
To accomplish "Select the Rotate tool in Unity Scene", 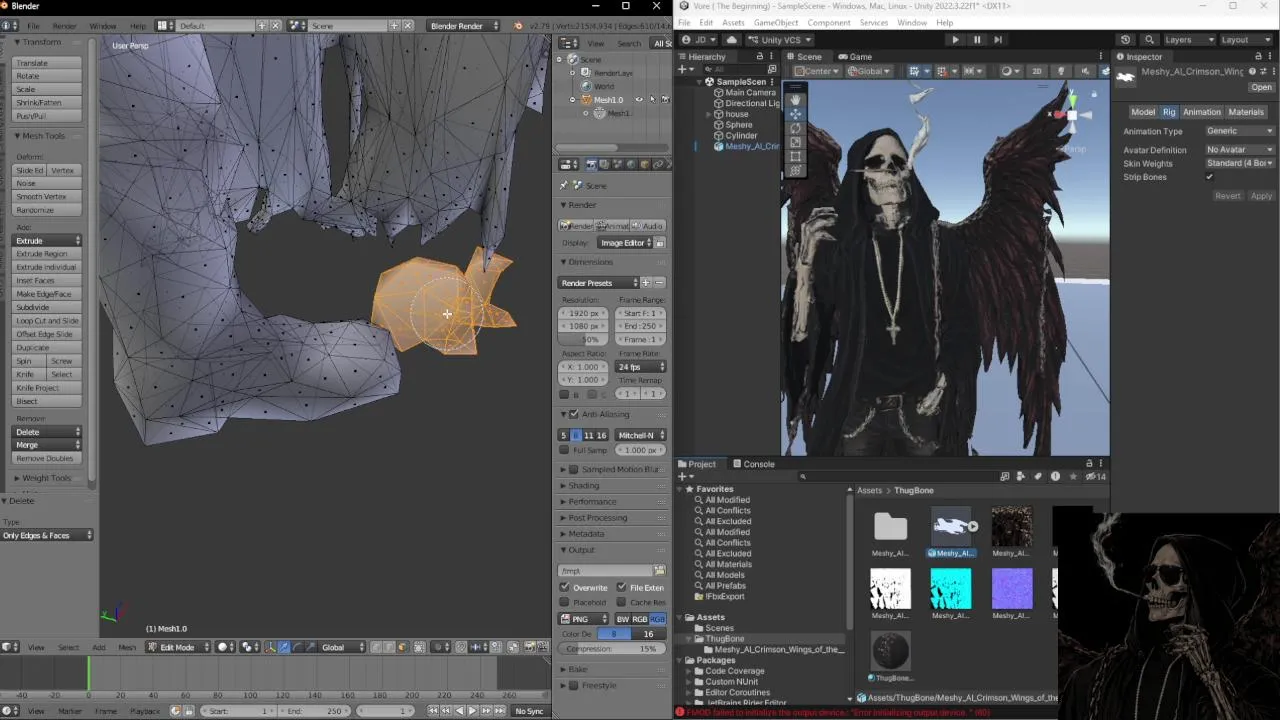I will (795, 128).
